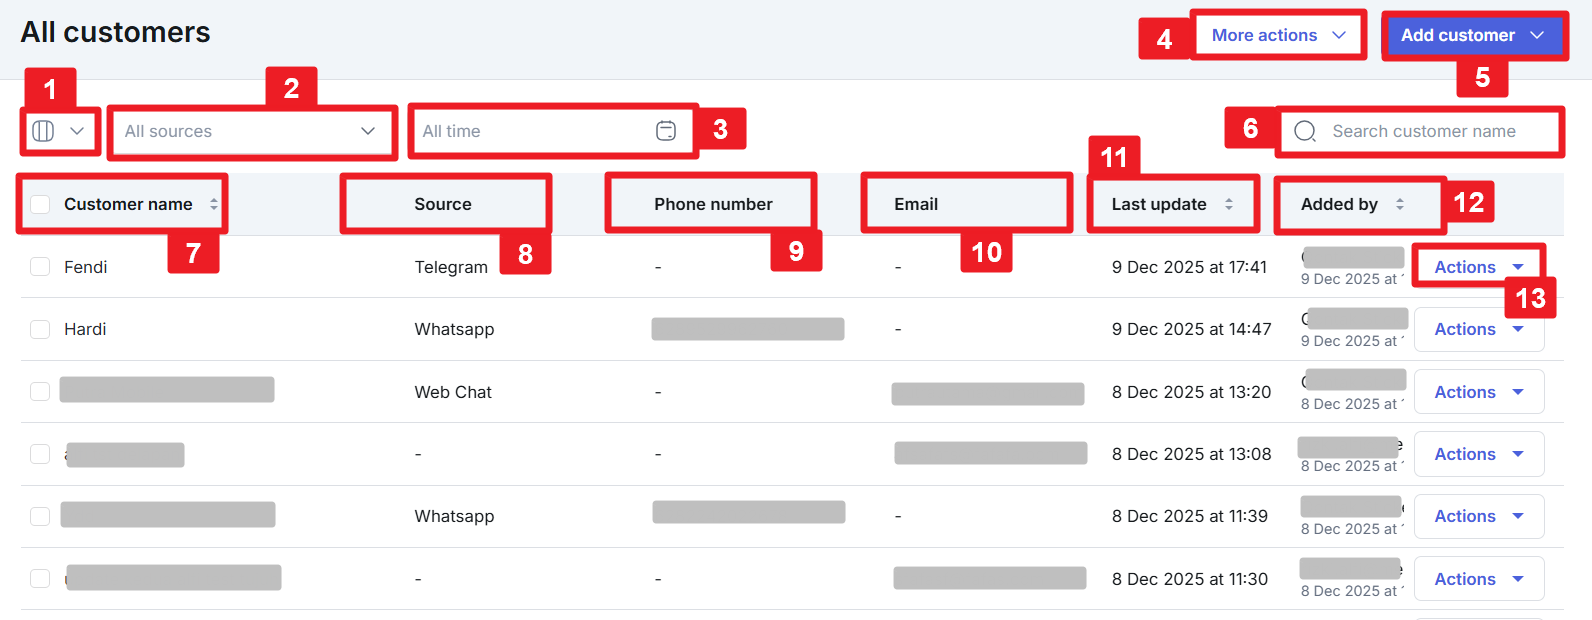Open the Fendi customer entry
This screenshot has height=620, width=1592.
86,267
